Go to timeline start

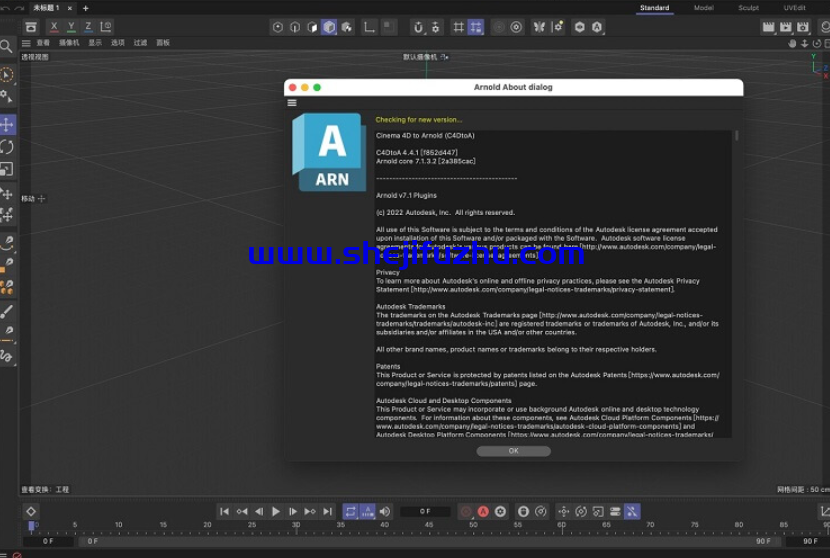click(x=224, y=511)
